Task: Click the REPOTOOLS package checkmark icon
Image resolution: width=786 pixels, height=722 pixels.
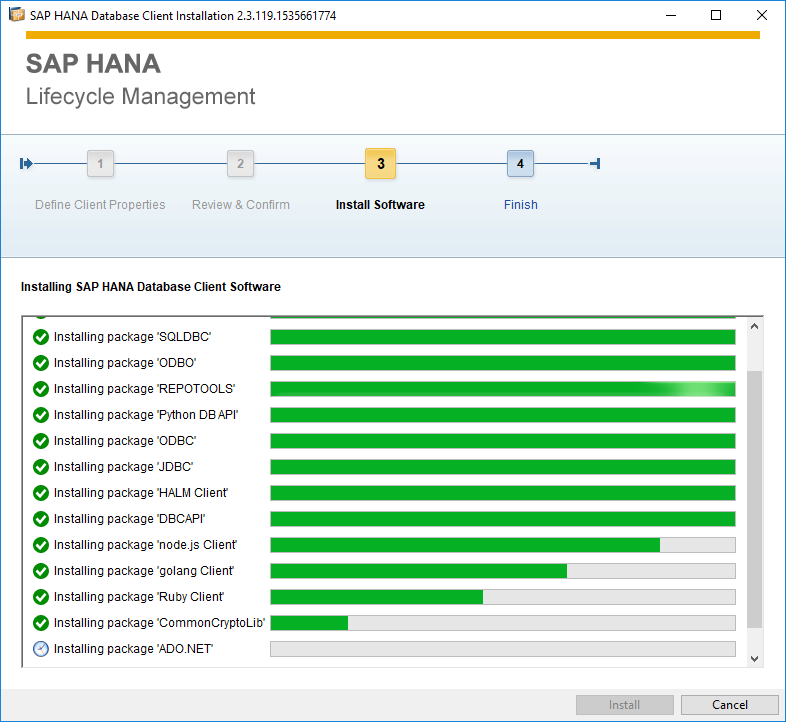Action: [x=41, y=389]
